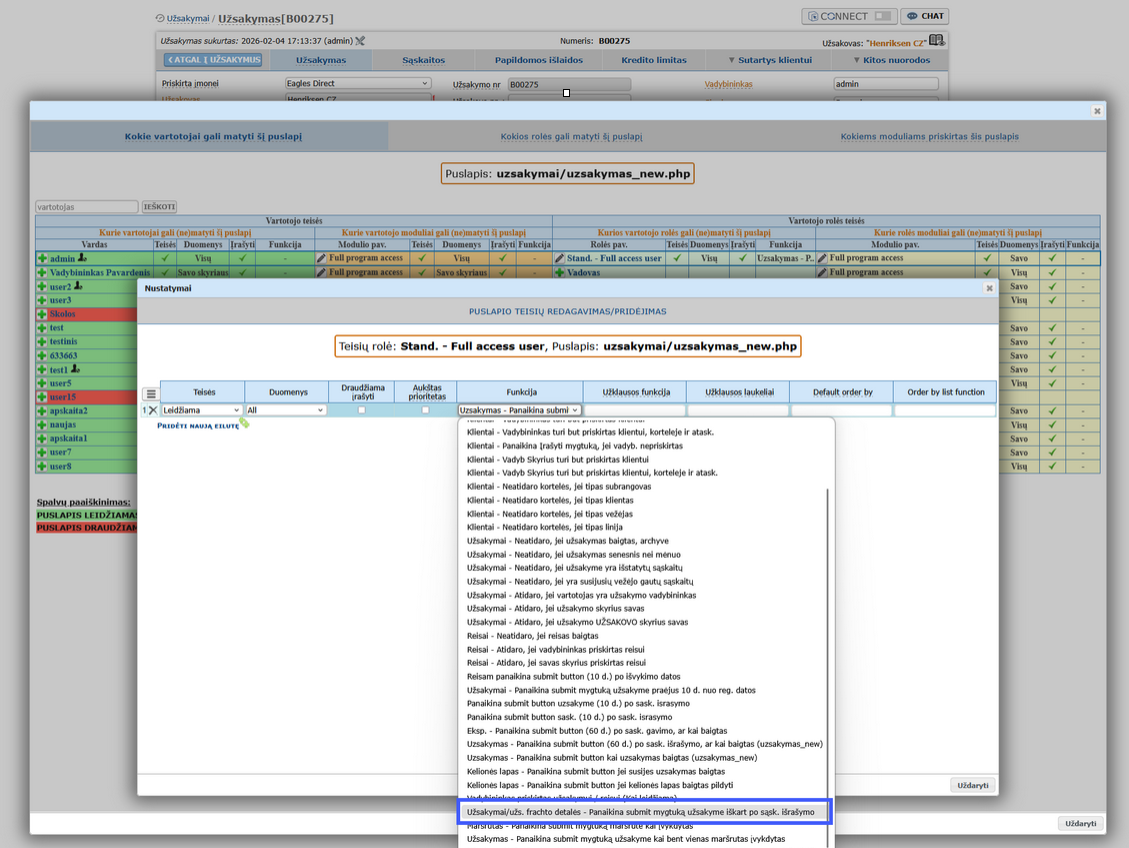Select Klientai - Neatidaro kortelės, jei tipas linija
Image resolution: width=1129 pixels, height=848 pixels.
click(x=544, y=527)
